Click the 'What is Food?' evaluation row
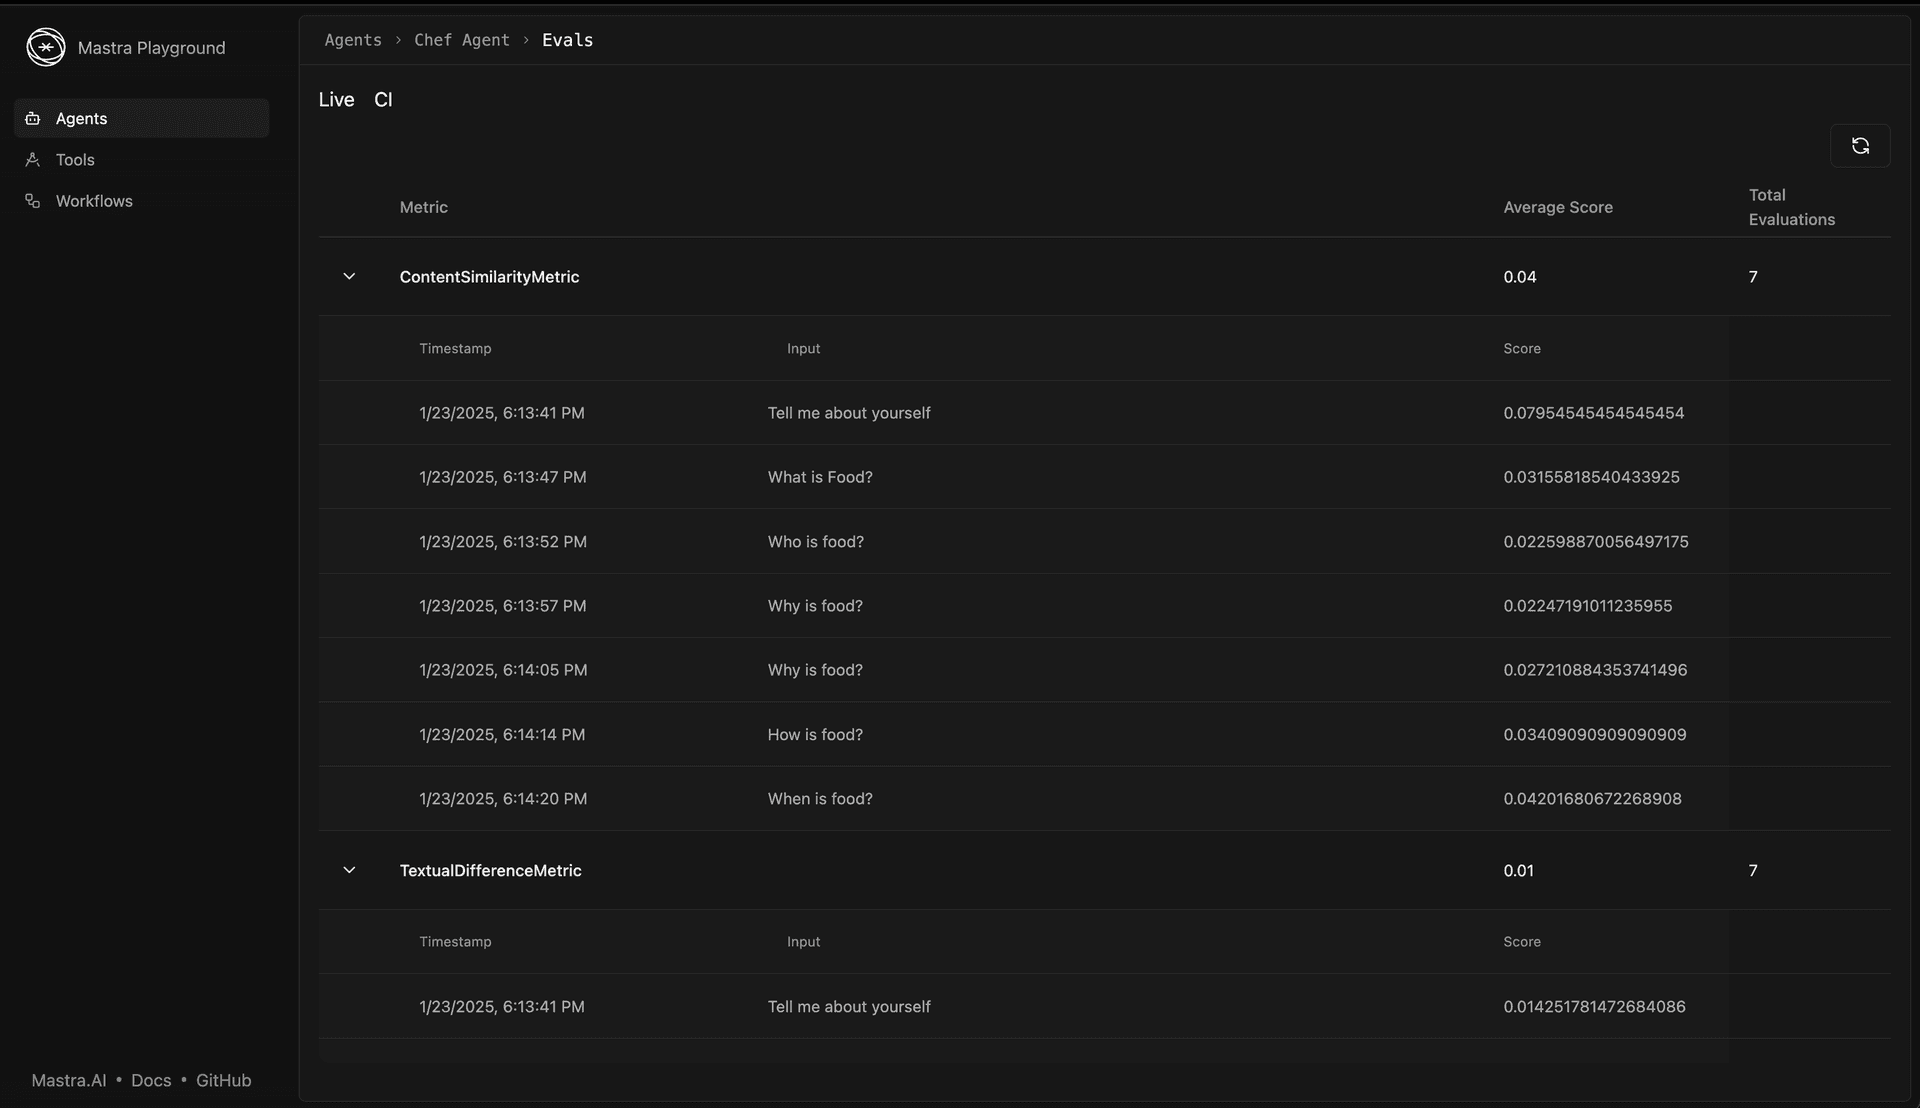This screenshot has height=1108, width=1920. click(x=820, y=477)
